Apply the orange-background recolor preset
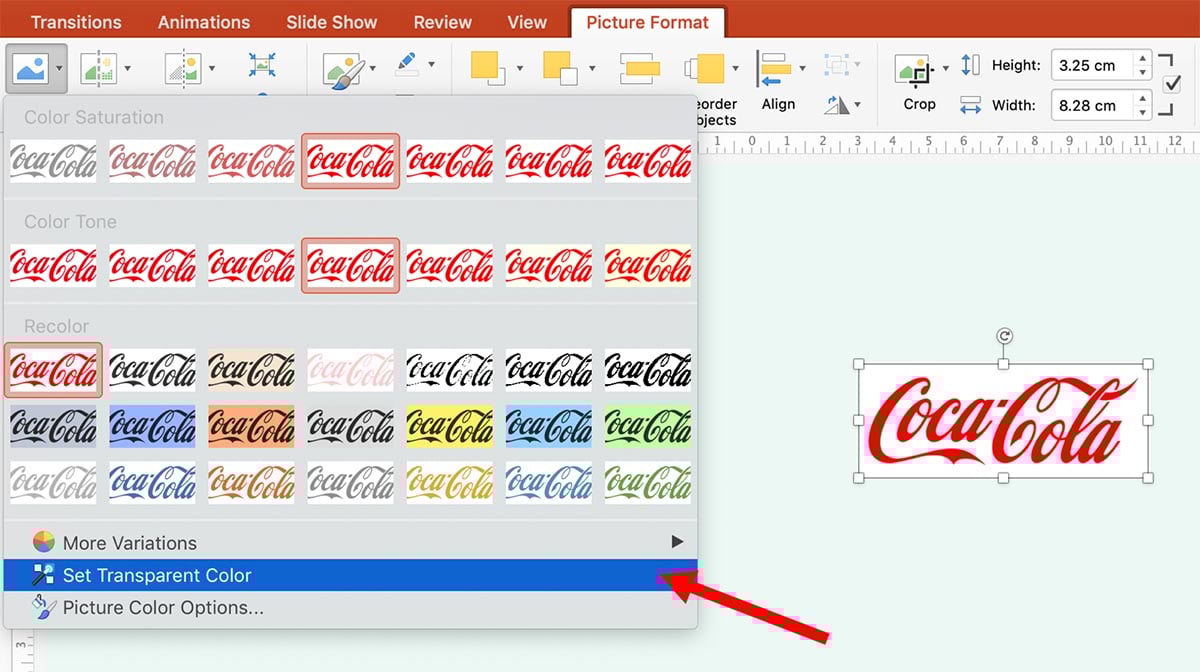This screenshot has width=1200, height=672. [251, 427]
